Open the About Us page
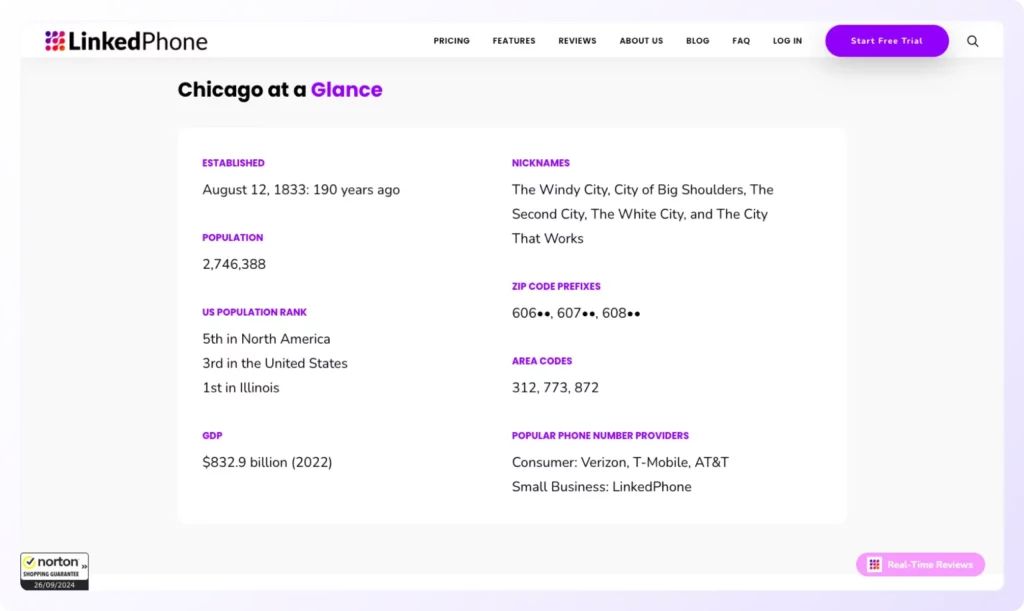Image resolution: width=1024 pixels, height=611 pixels. tap(641, 41)
